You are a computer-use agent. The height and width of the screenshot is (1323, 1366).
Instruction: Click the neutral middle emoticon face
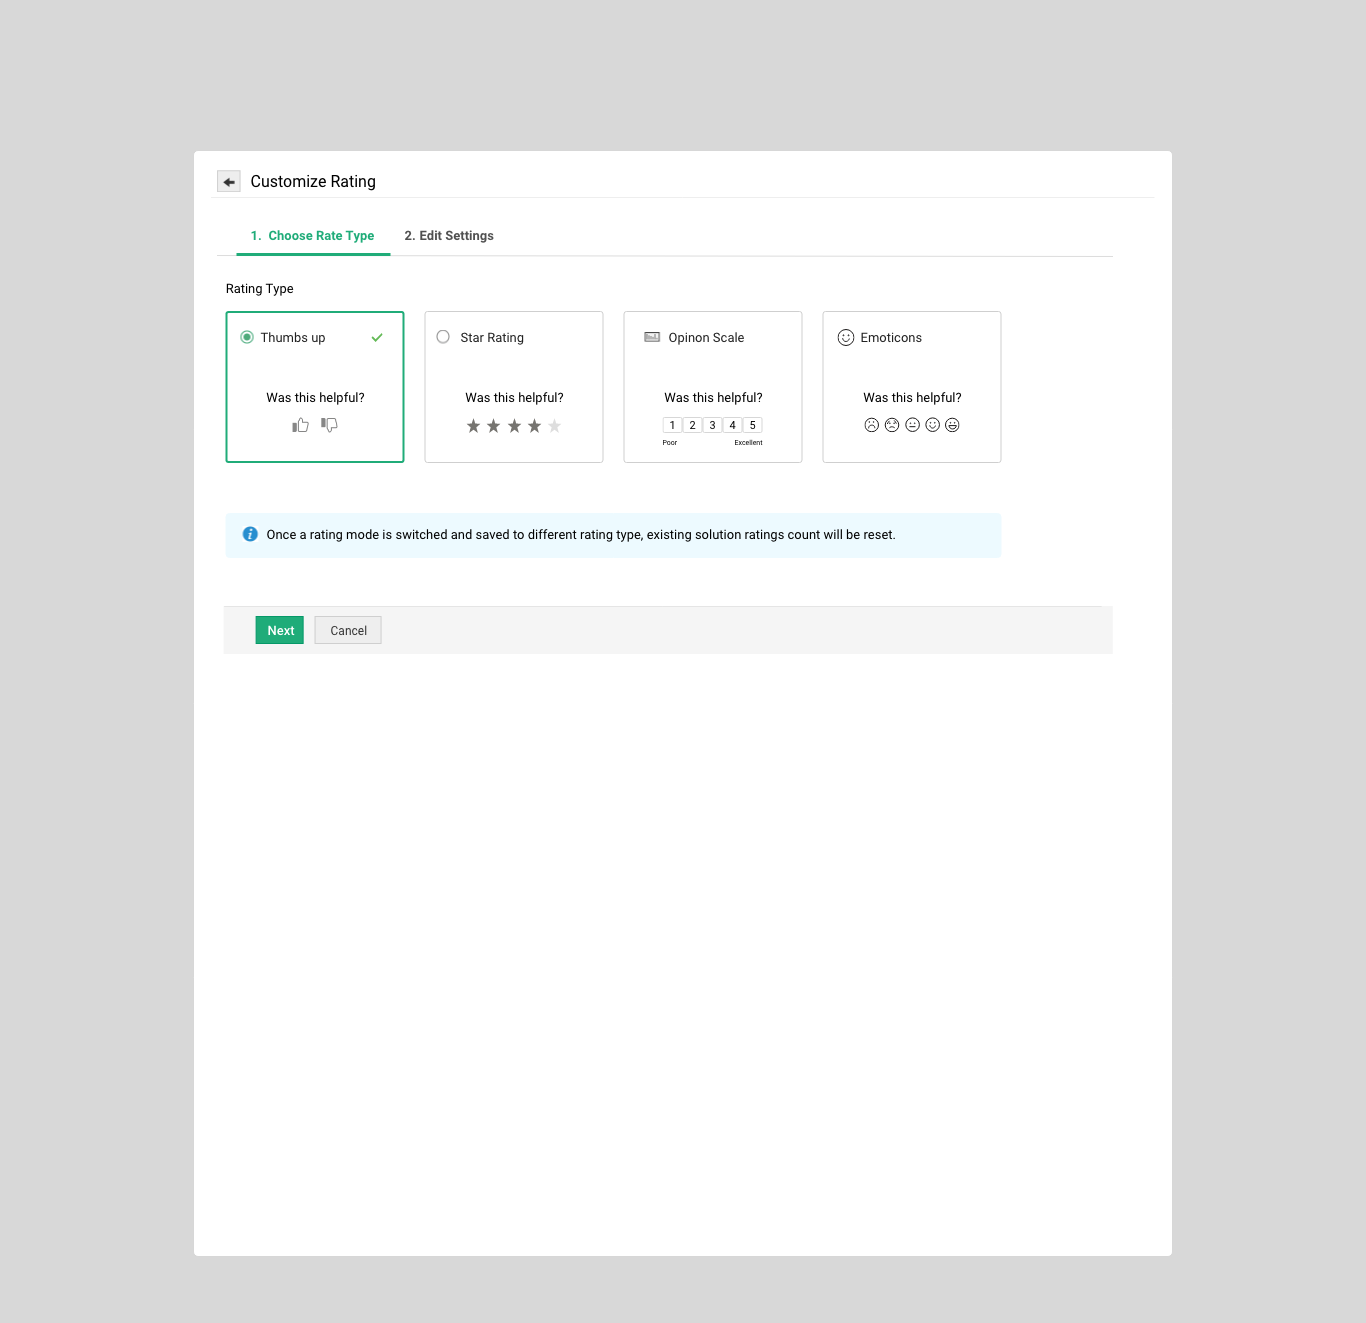pyautogui.click(x=912, y=425)
